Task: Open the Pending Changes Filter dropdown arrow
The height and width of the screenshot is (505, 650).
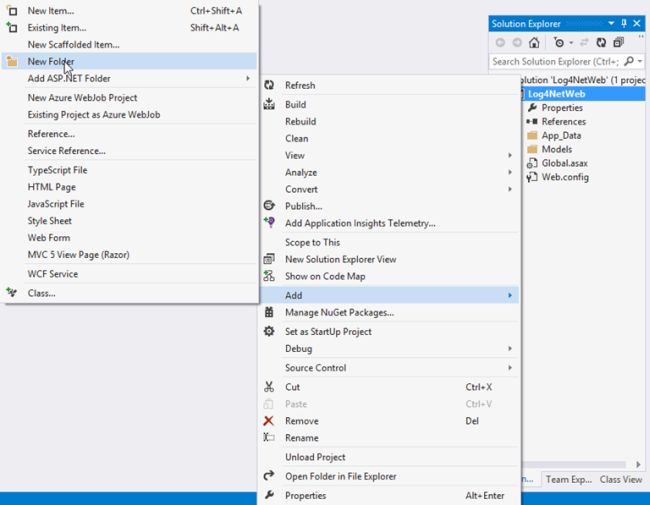Action: (571, 43)
